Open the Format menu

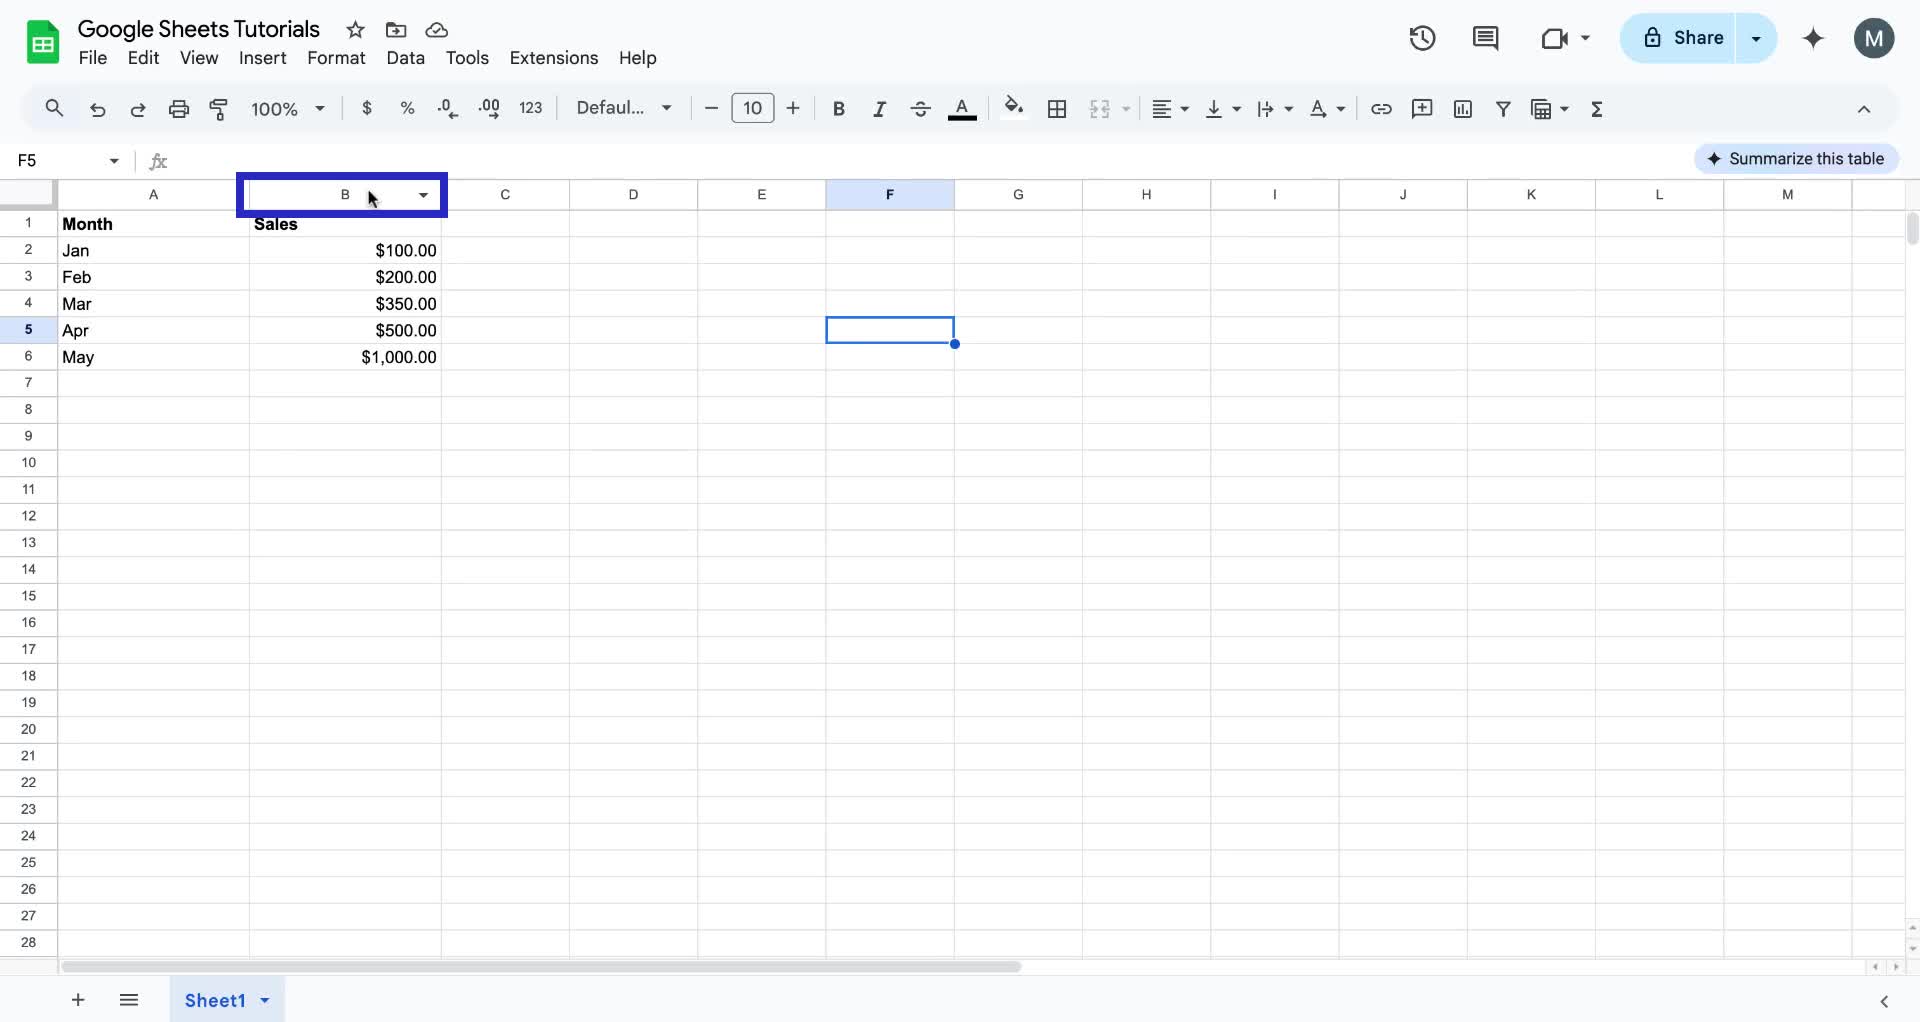pyautogui.click(x=335, y=58)
